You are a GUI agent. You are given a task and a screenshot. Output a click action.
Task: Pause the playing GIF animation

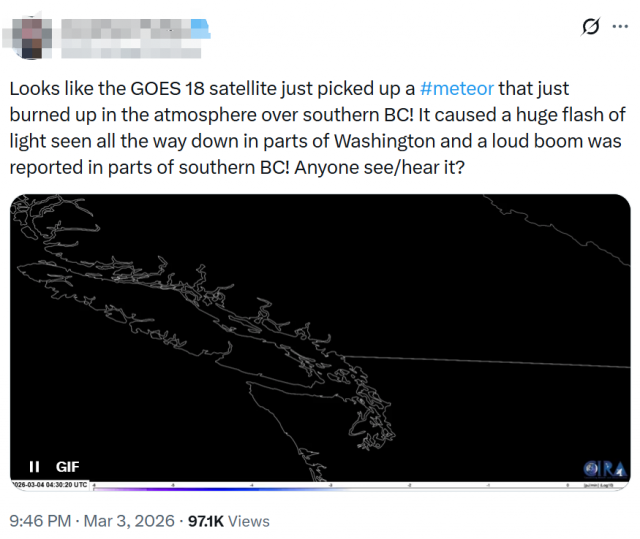coord(34,466)
